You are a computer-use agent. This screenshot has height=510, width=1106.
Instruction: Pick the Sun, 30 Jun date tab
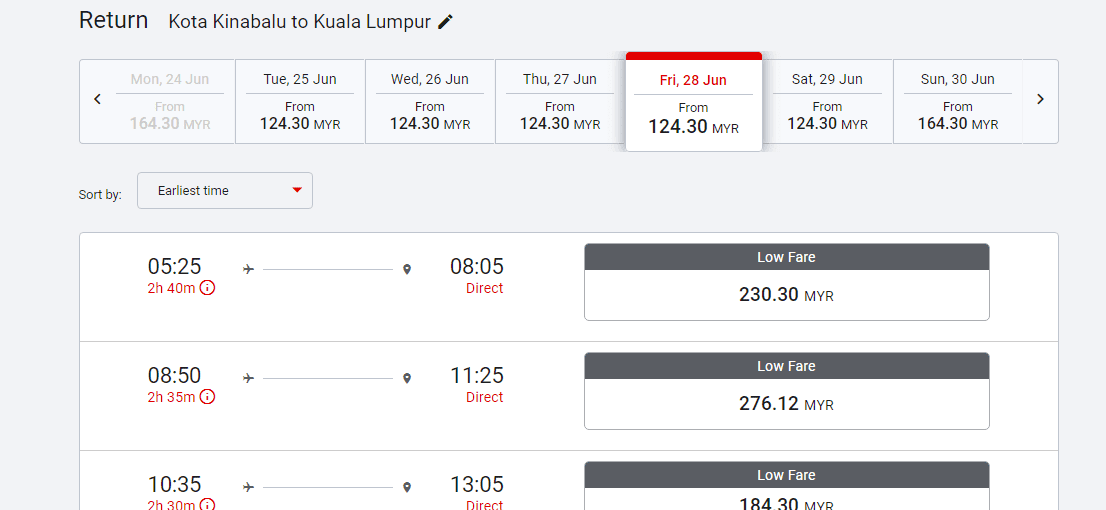click(x=958, y=102)
